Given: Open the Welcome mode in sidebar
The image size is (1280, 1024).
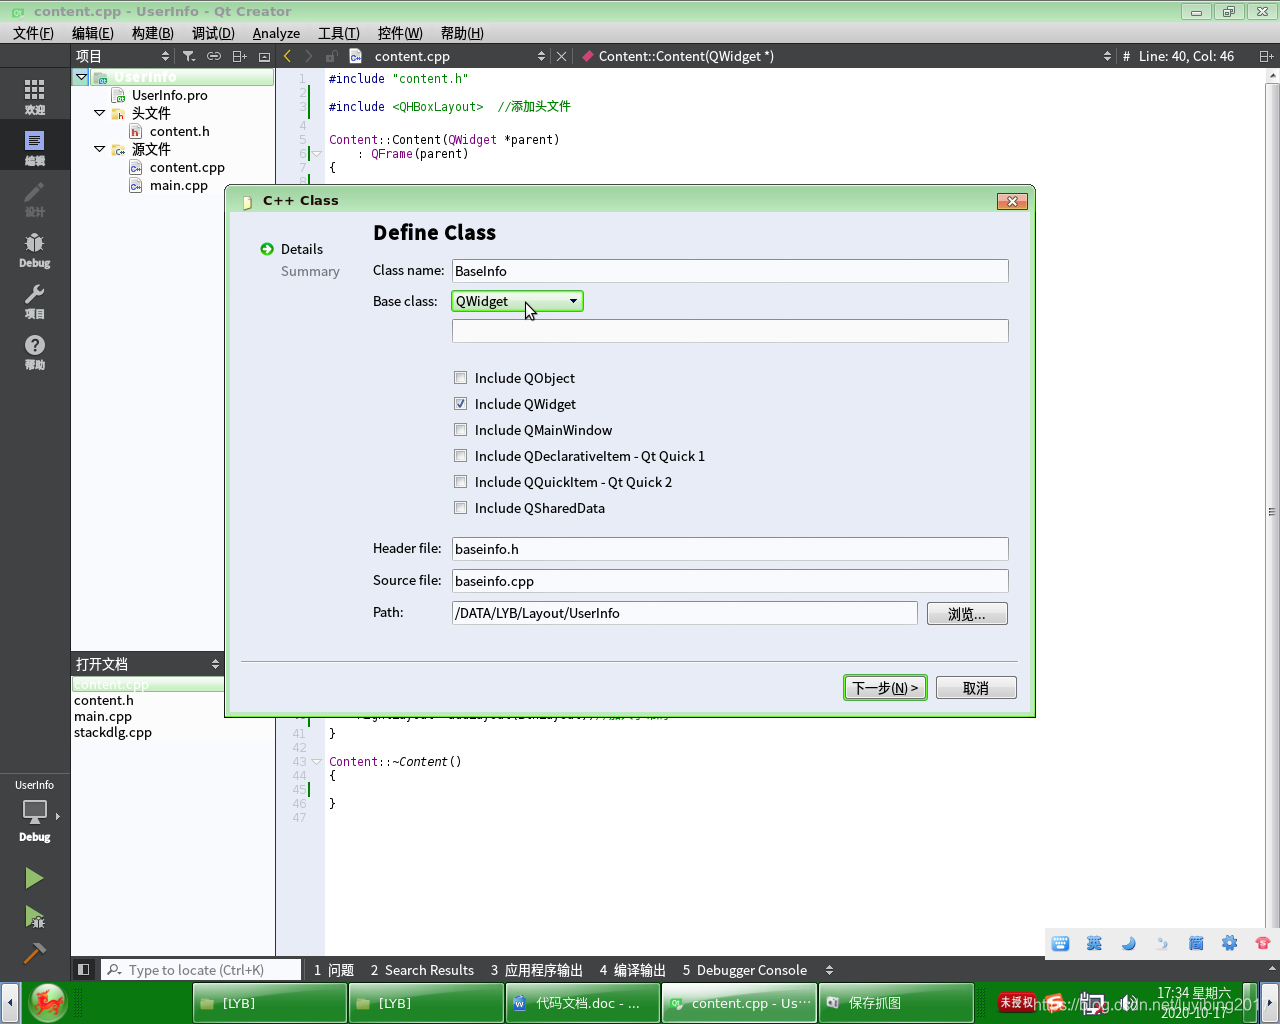Looking at the screenshot, I should 35,96.
